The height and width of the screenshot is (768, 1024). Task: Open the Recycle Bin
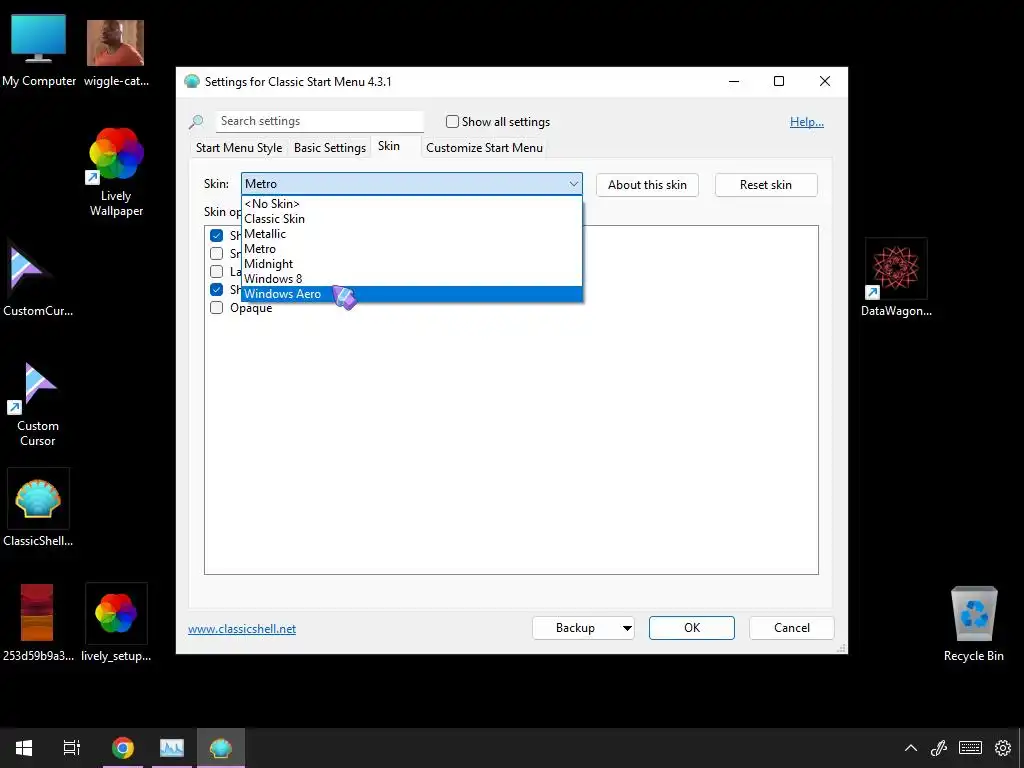coord(973,624)
